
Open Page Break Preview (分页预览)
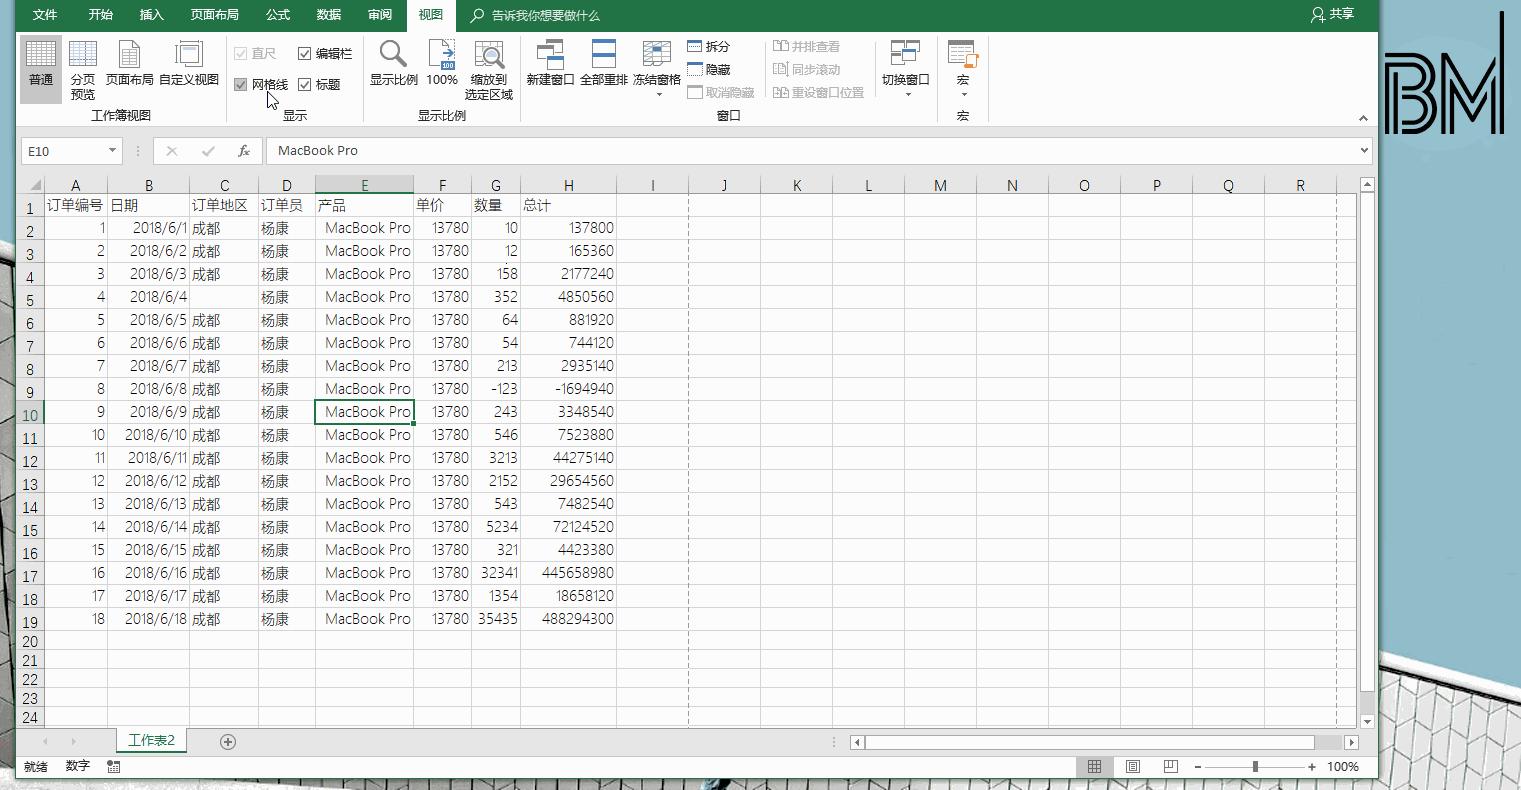pyautogui.click(x=83, y=69)
